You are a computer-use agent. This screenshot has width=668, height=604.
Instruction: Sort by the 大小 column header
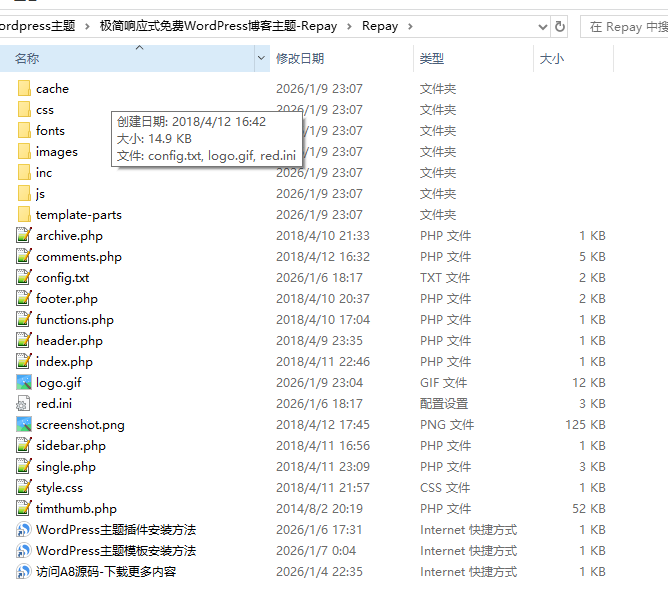(x=573, y=58)
